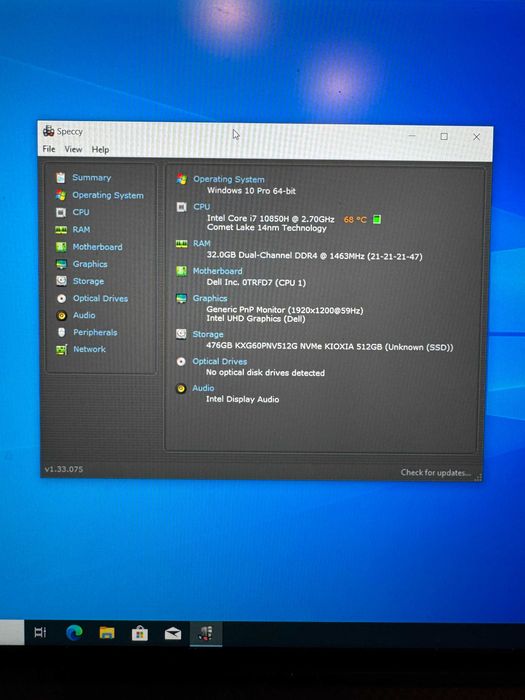Image resolution: width=525 pixels, height=700 pixels.
Task: Open the File menu
Action: [x=49, y=149]
